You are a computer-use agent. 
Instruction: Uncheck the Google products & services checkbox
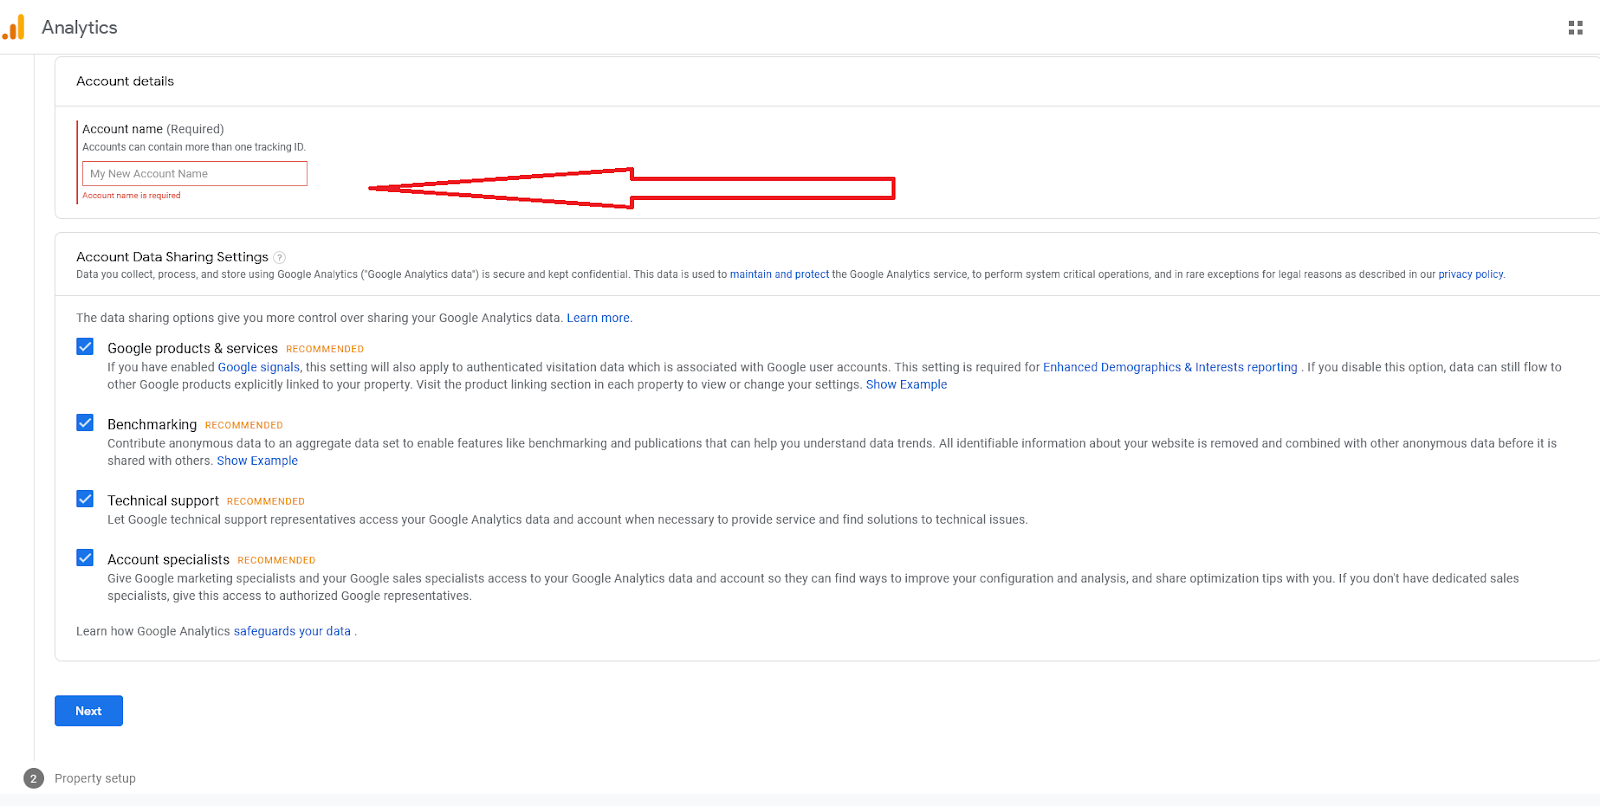(85, 347)
